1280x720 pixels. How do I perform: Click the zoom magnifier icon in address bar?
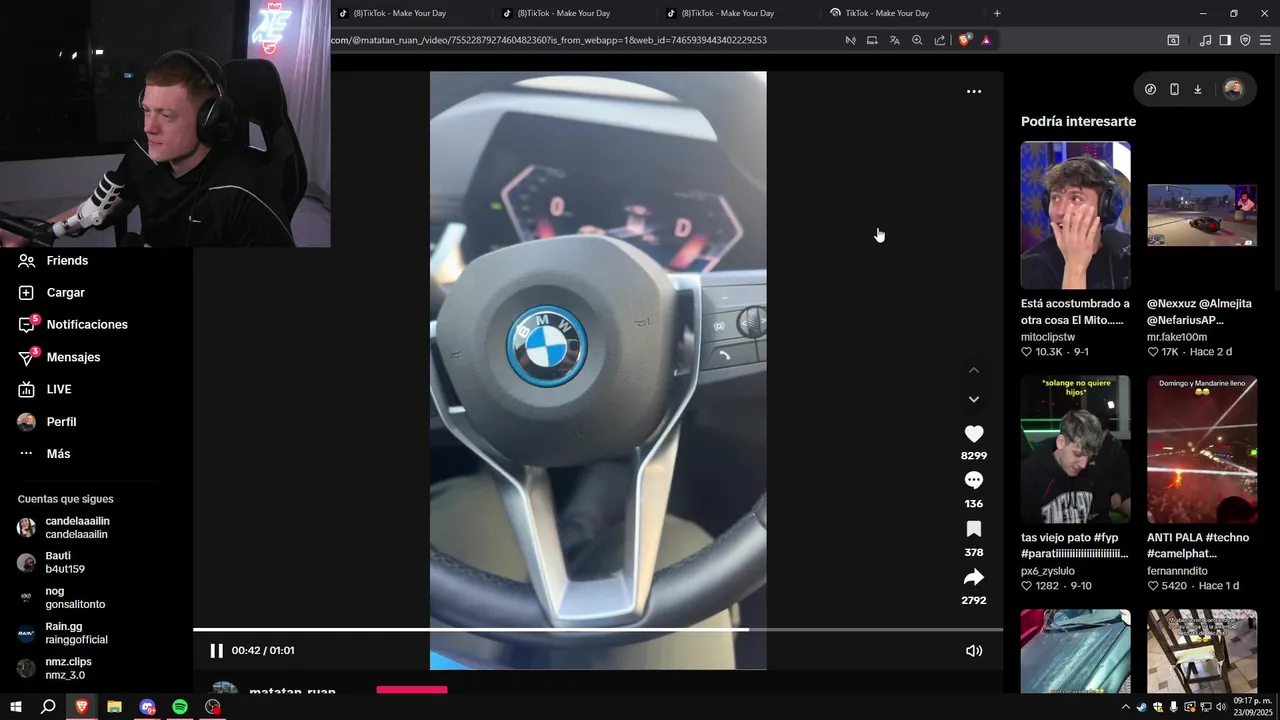click(x=917, y=40)
